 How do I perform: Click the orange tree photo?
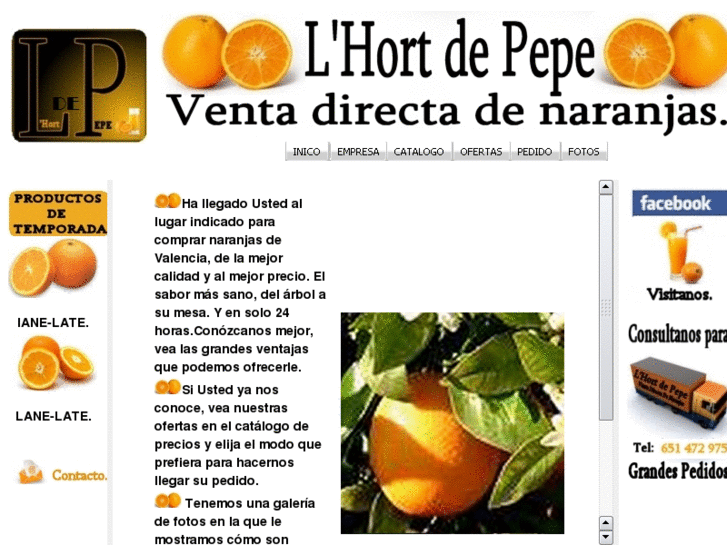coord(453,423)
